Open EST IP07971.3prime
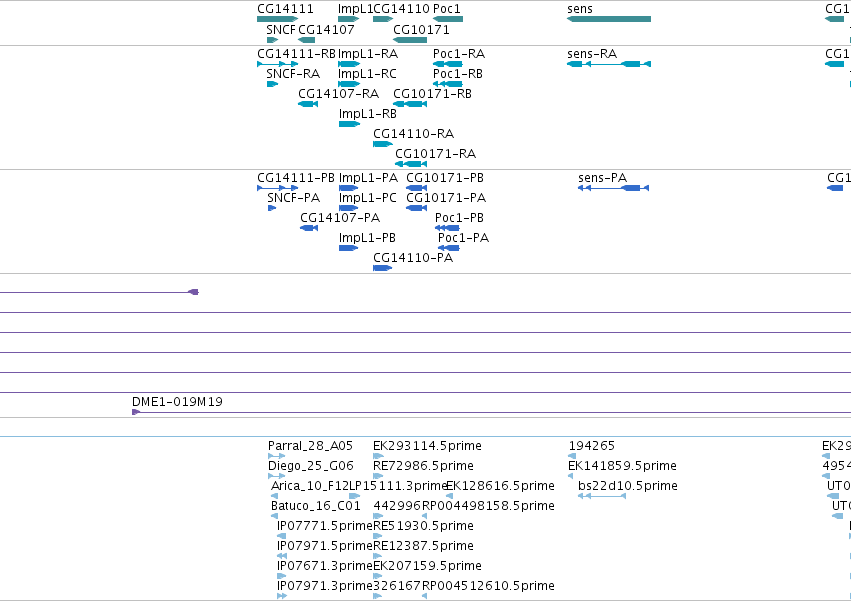Image resolution: width=851 pixels, height=601 pixels. 282,597
